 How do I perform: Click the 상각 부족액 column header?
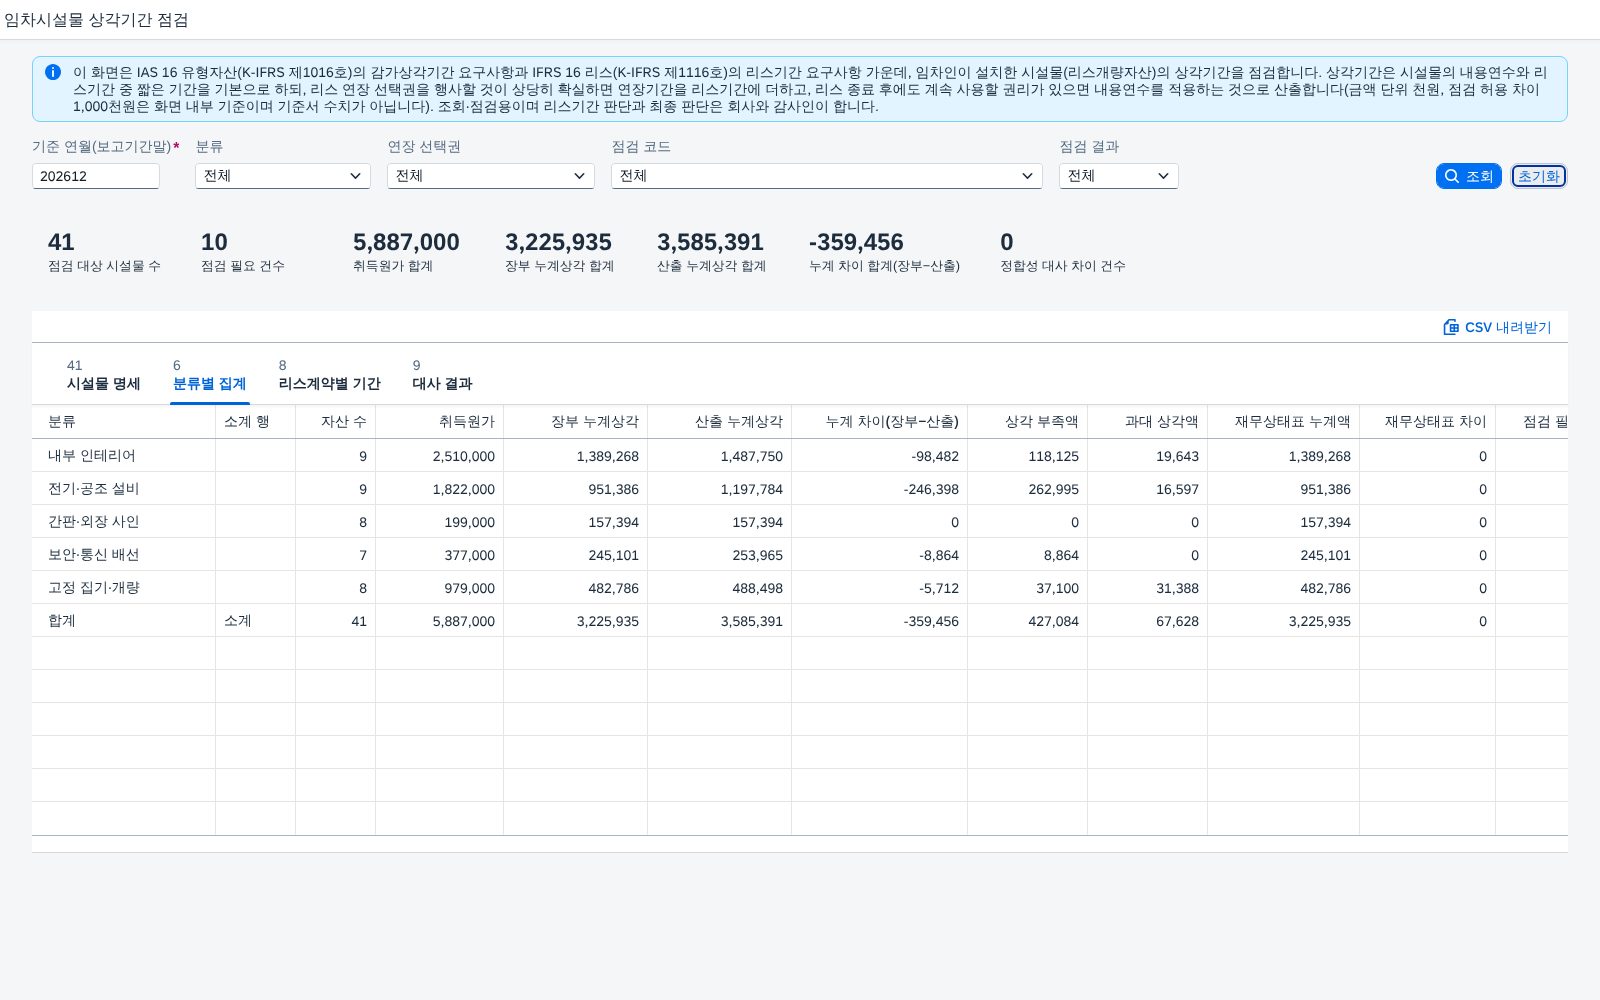pyautogui.click(x=1028, y=422)
